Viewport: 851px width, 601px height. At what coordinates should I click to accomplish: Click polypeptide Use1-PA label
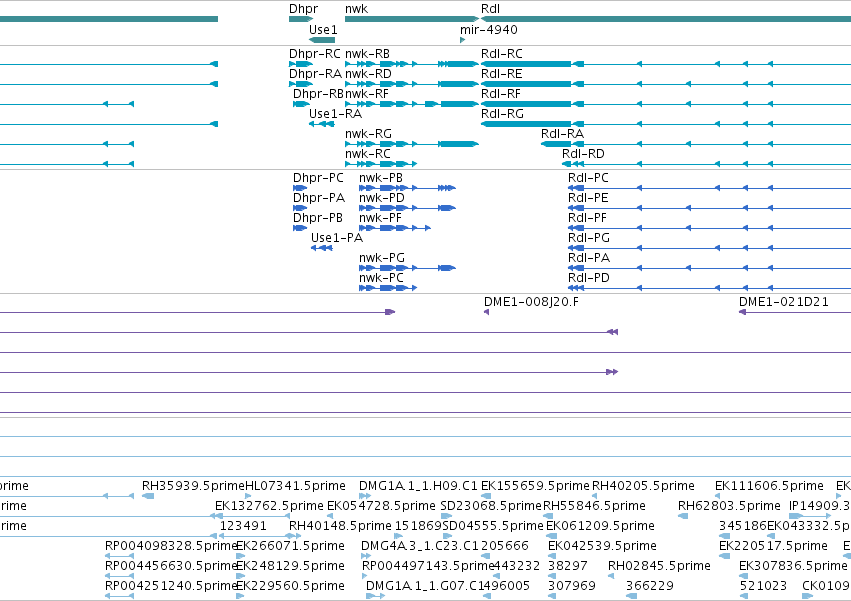pos(337,238)
